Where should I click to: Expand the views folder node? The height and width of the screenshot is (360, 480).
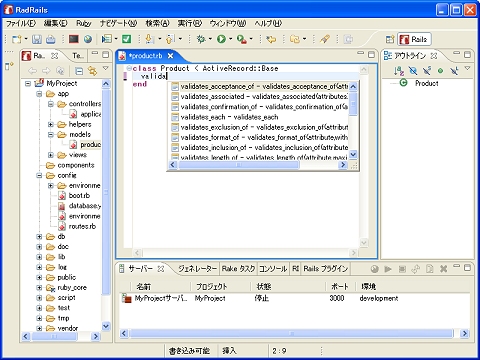point(50,155)
